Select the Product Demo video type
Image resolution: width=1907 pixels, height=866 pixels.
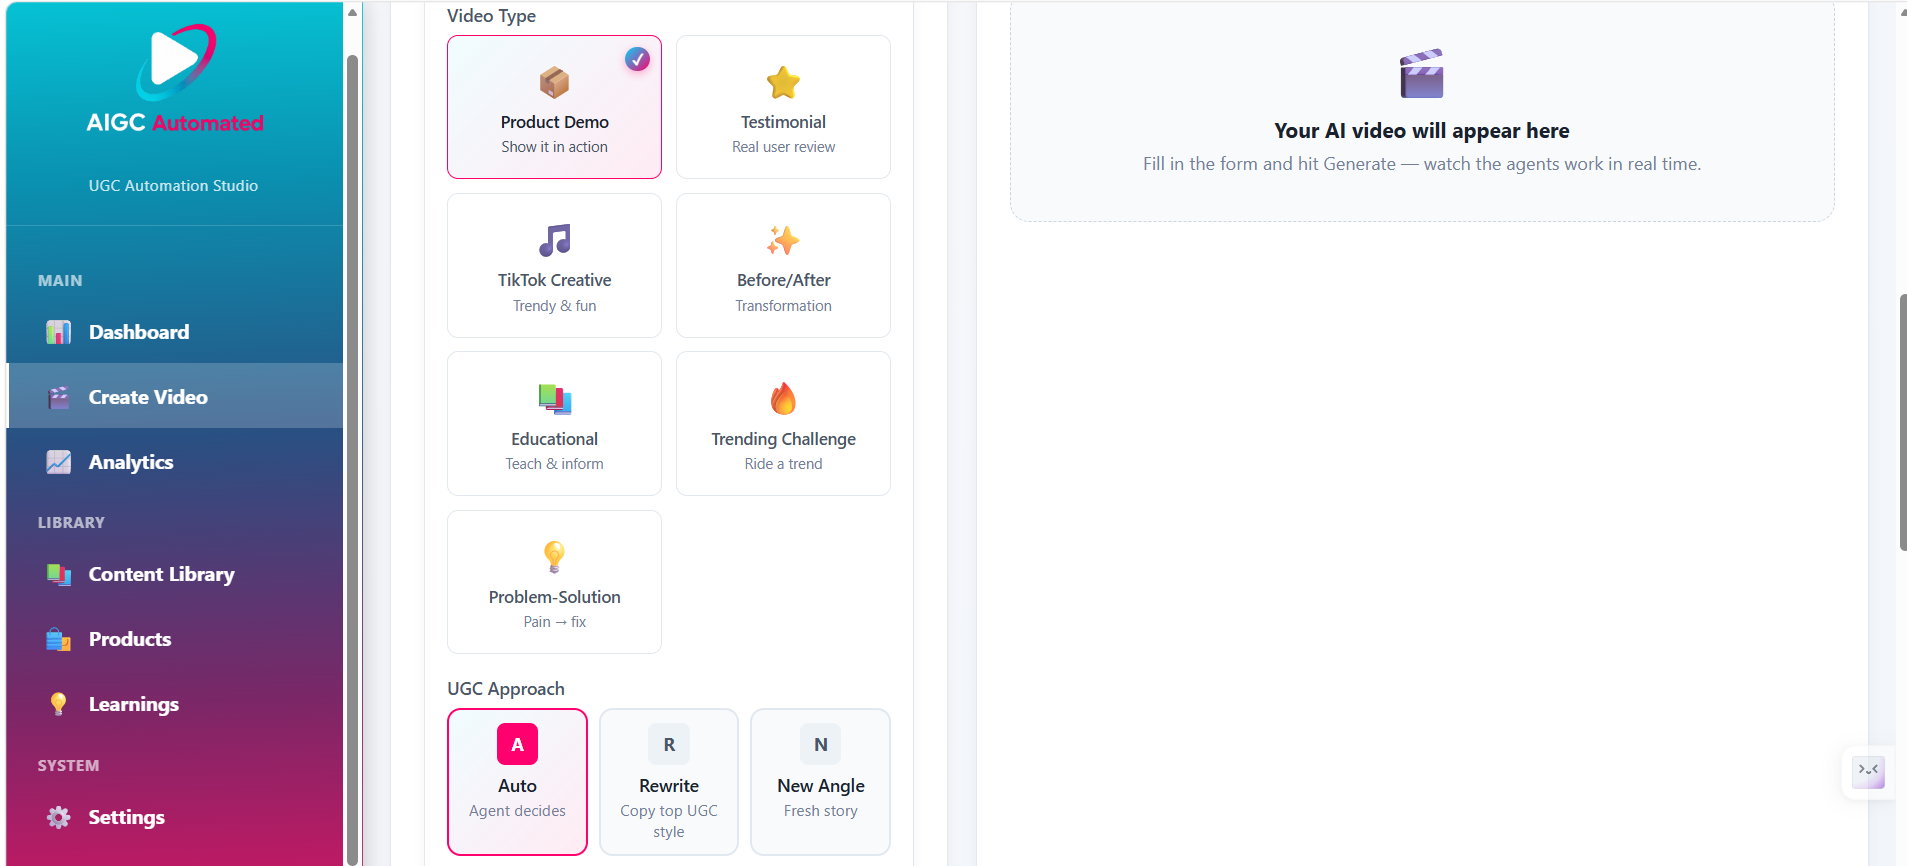554,107
